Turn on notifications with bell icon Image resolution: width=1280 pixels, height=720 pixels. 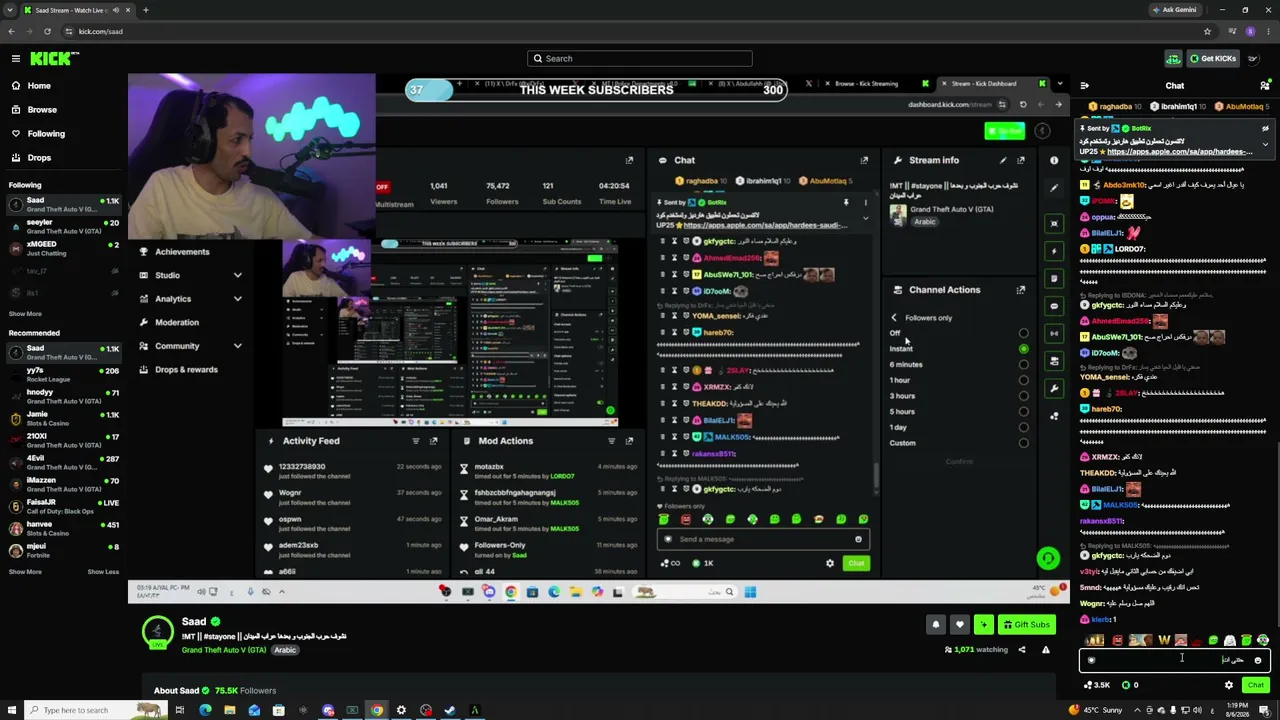[x=936, y=625]
